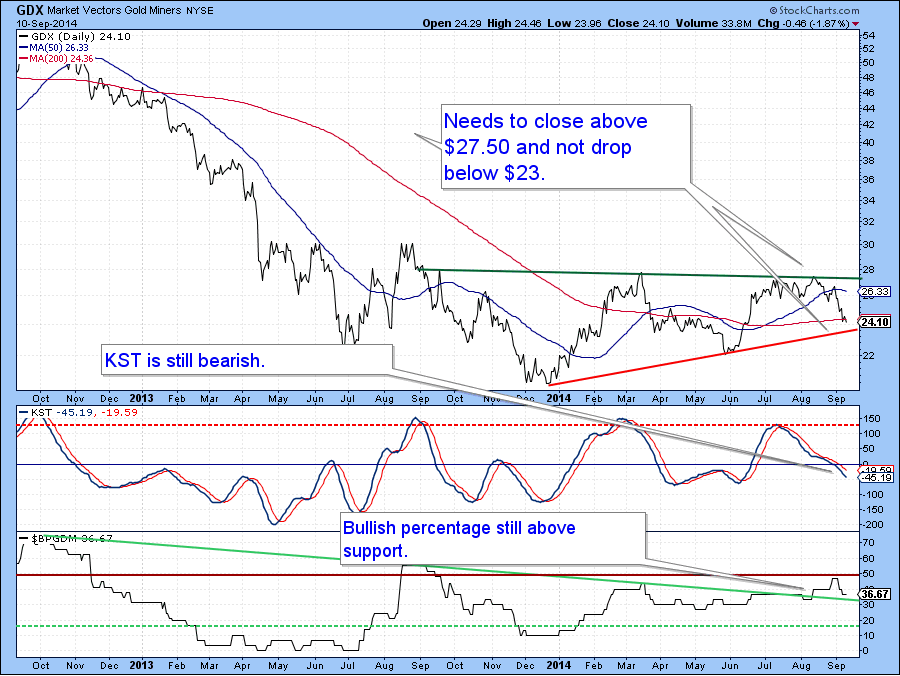900x676 pixels.
Task: Click the NYSE exchange label
Action: [200, 11]
